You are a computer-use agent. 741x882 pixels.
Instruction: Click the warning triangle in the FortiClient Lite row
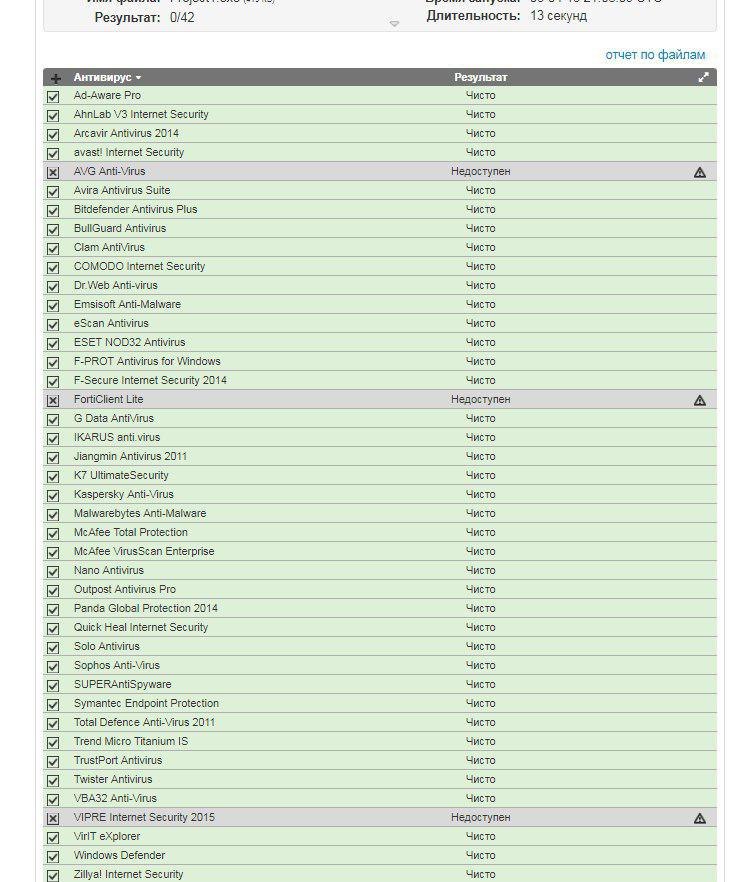(x=699, y=400)
